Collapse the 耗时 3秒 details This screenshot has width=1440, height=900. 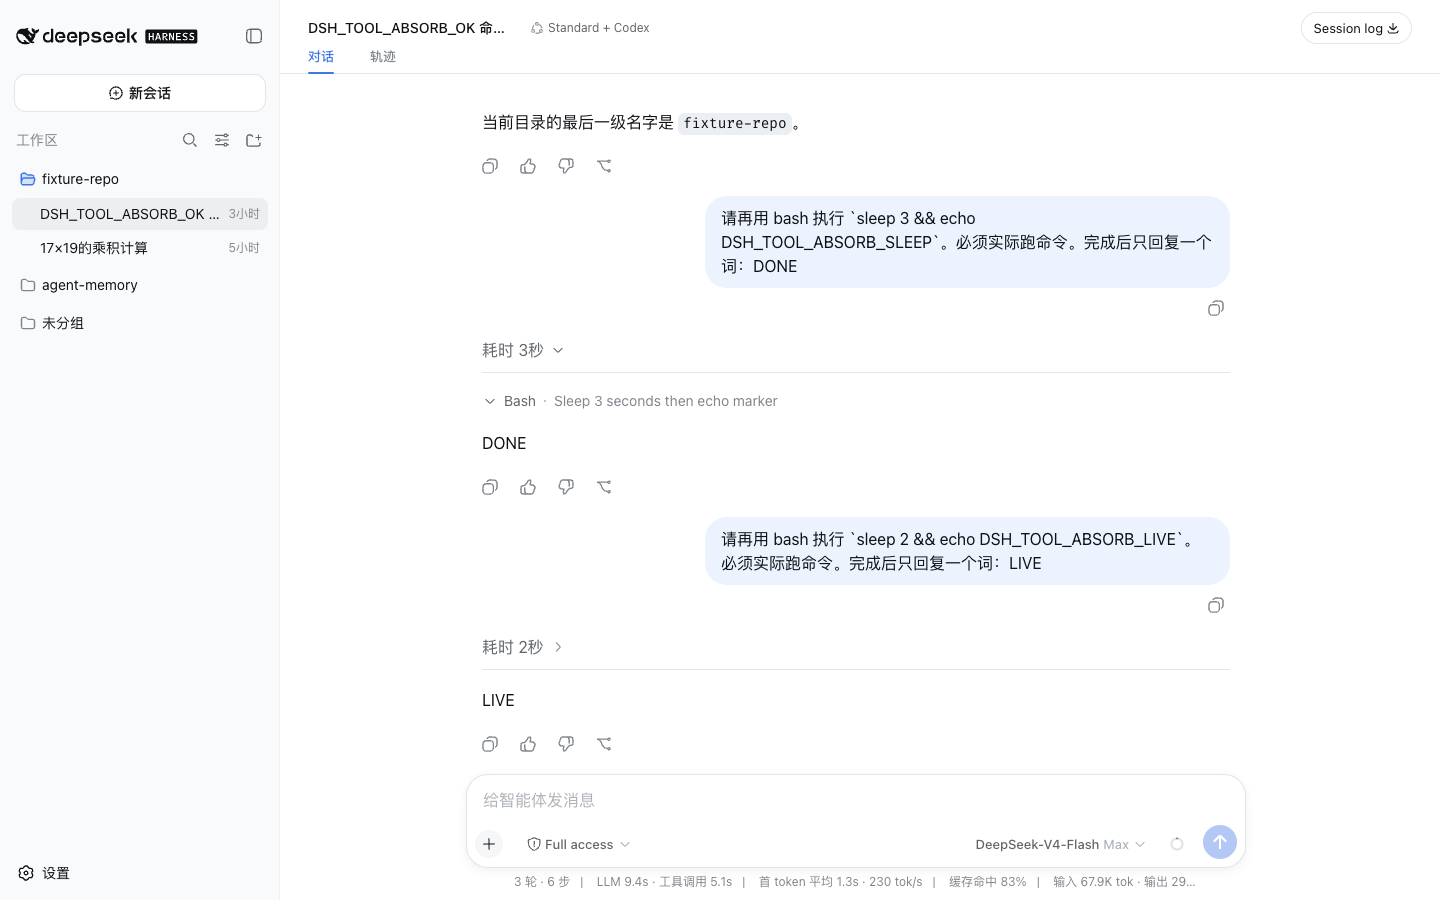coord(523,350)
